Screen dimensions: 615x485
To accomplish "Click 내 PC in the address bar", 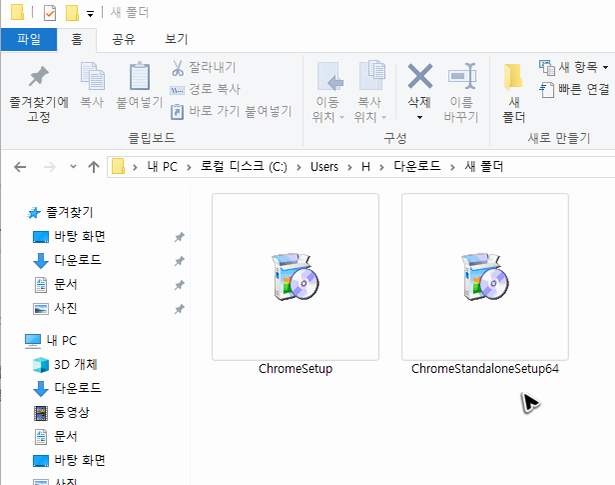I will coord(162,167).
